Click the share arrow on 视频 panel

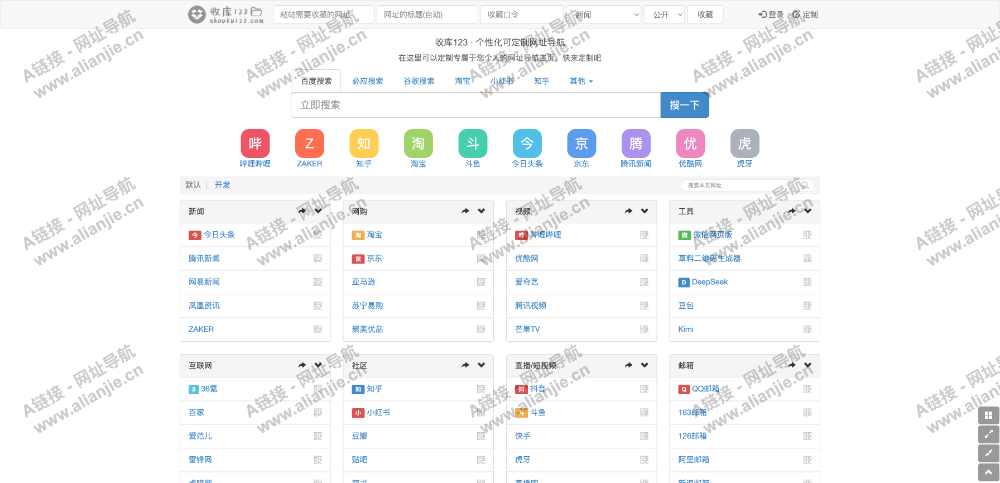click(x=629, y=211)
